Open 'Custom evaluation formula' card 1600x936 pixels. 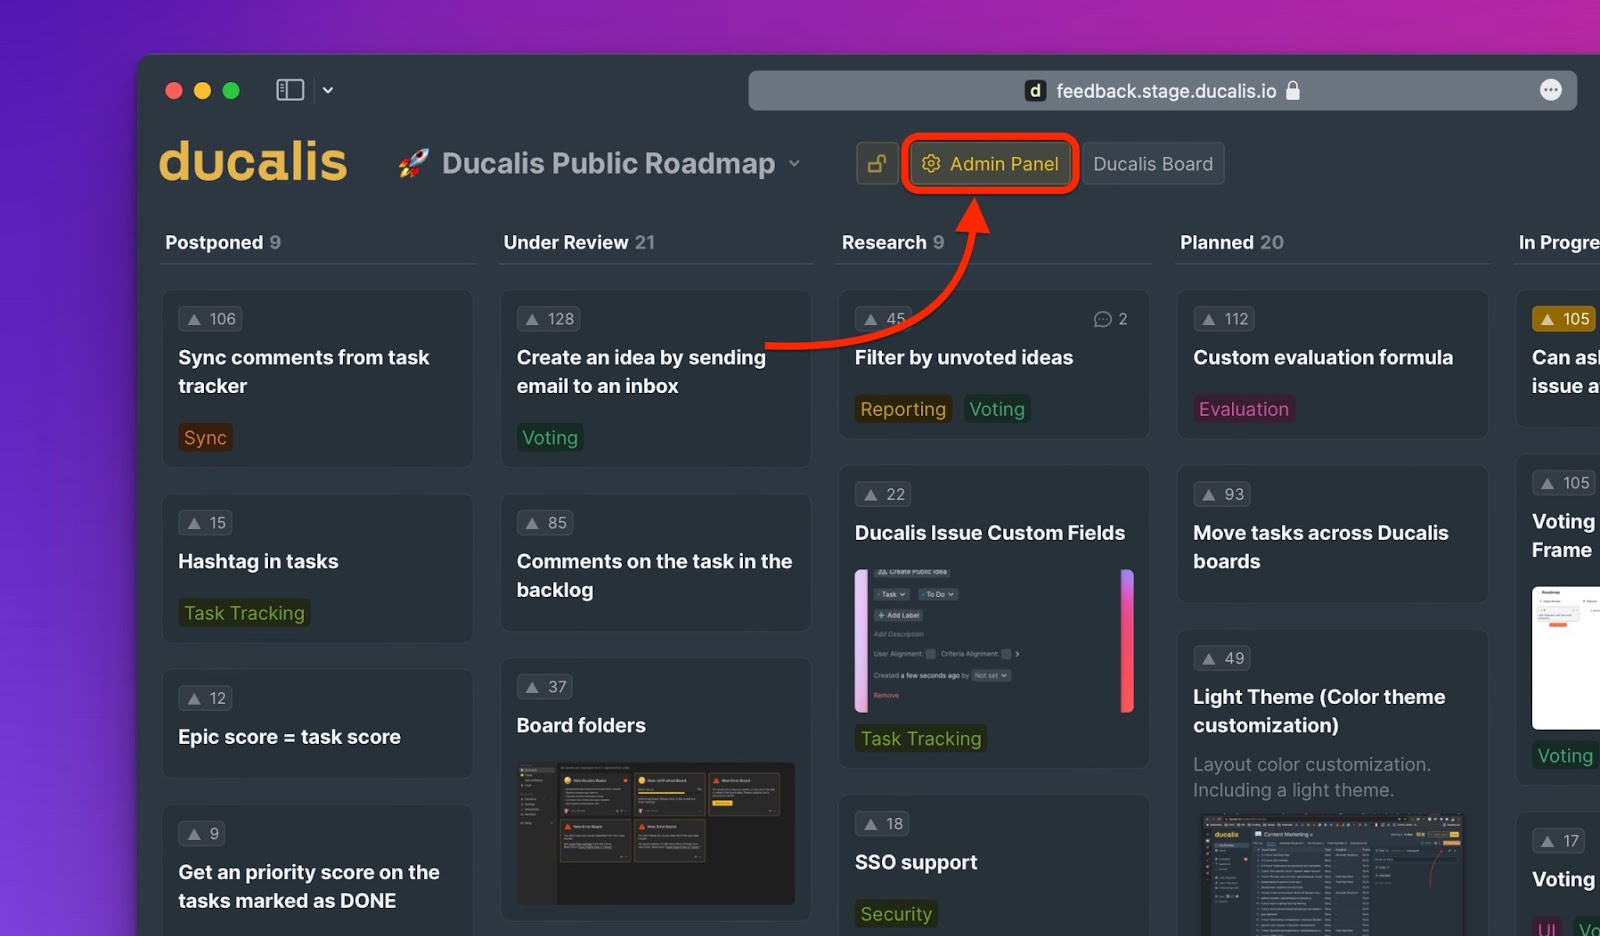pos(1323,357)
